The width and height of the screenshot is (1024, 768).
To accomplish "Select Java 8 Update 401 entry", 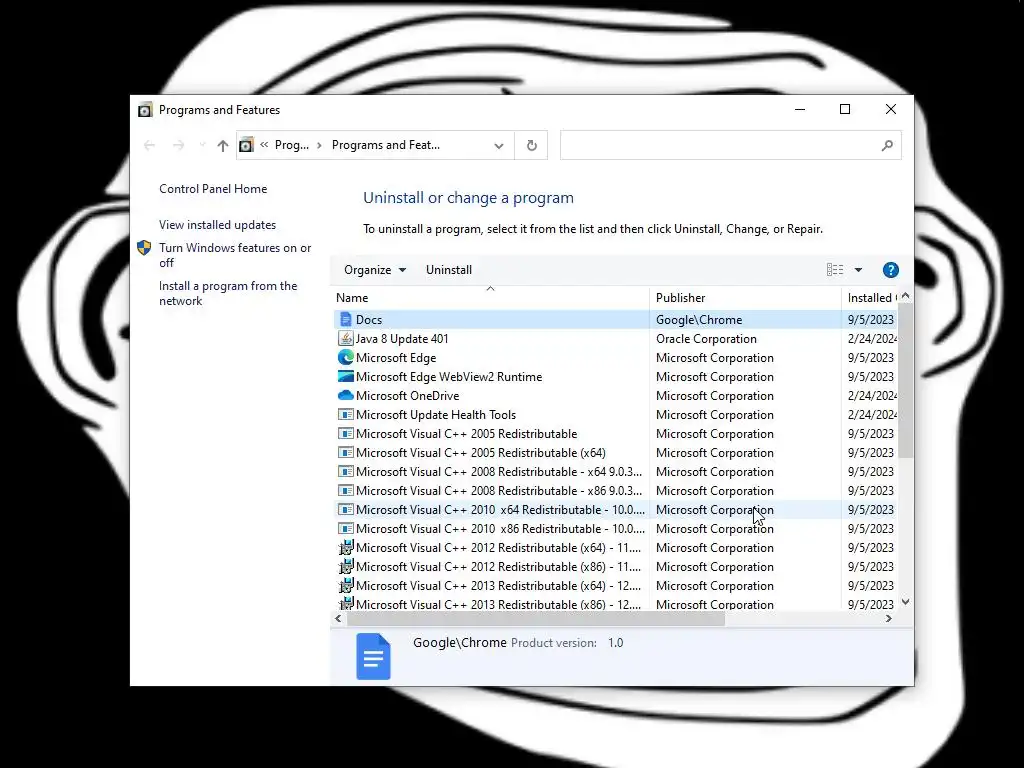I will click(x=402, y=338).
